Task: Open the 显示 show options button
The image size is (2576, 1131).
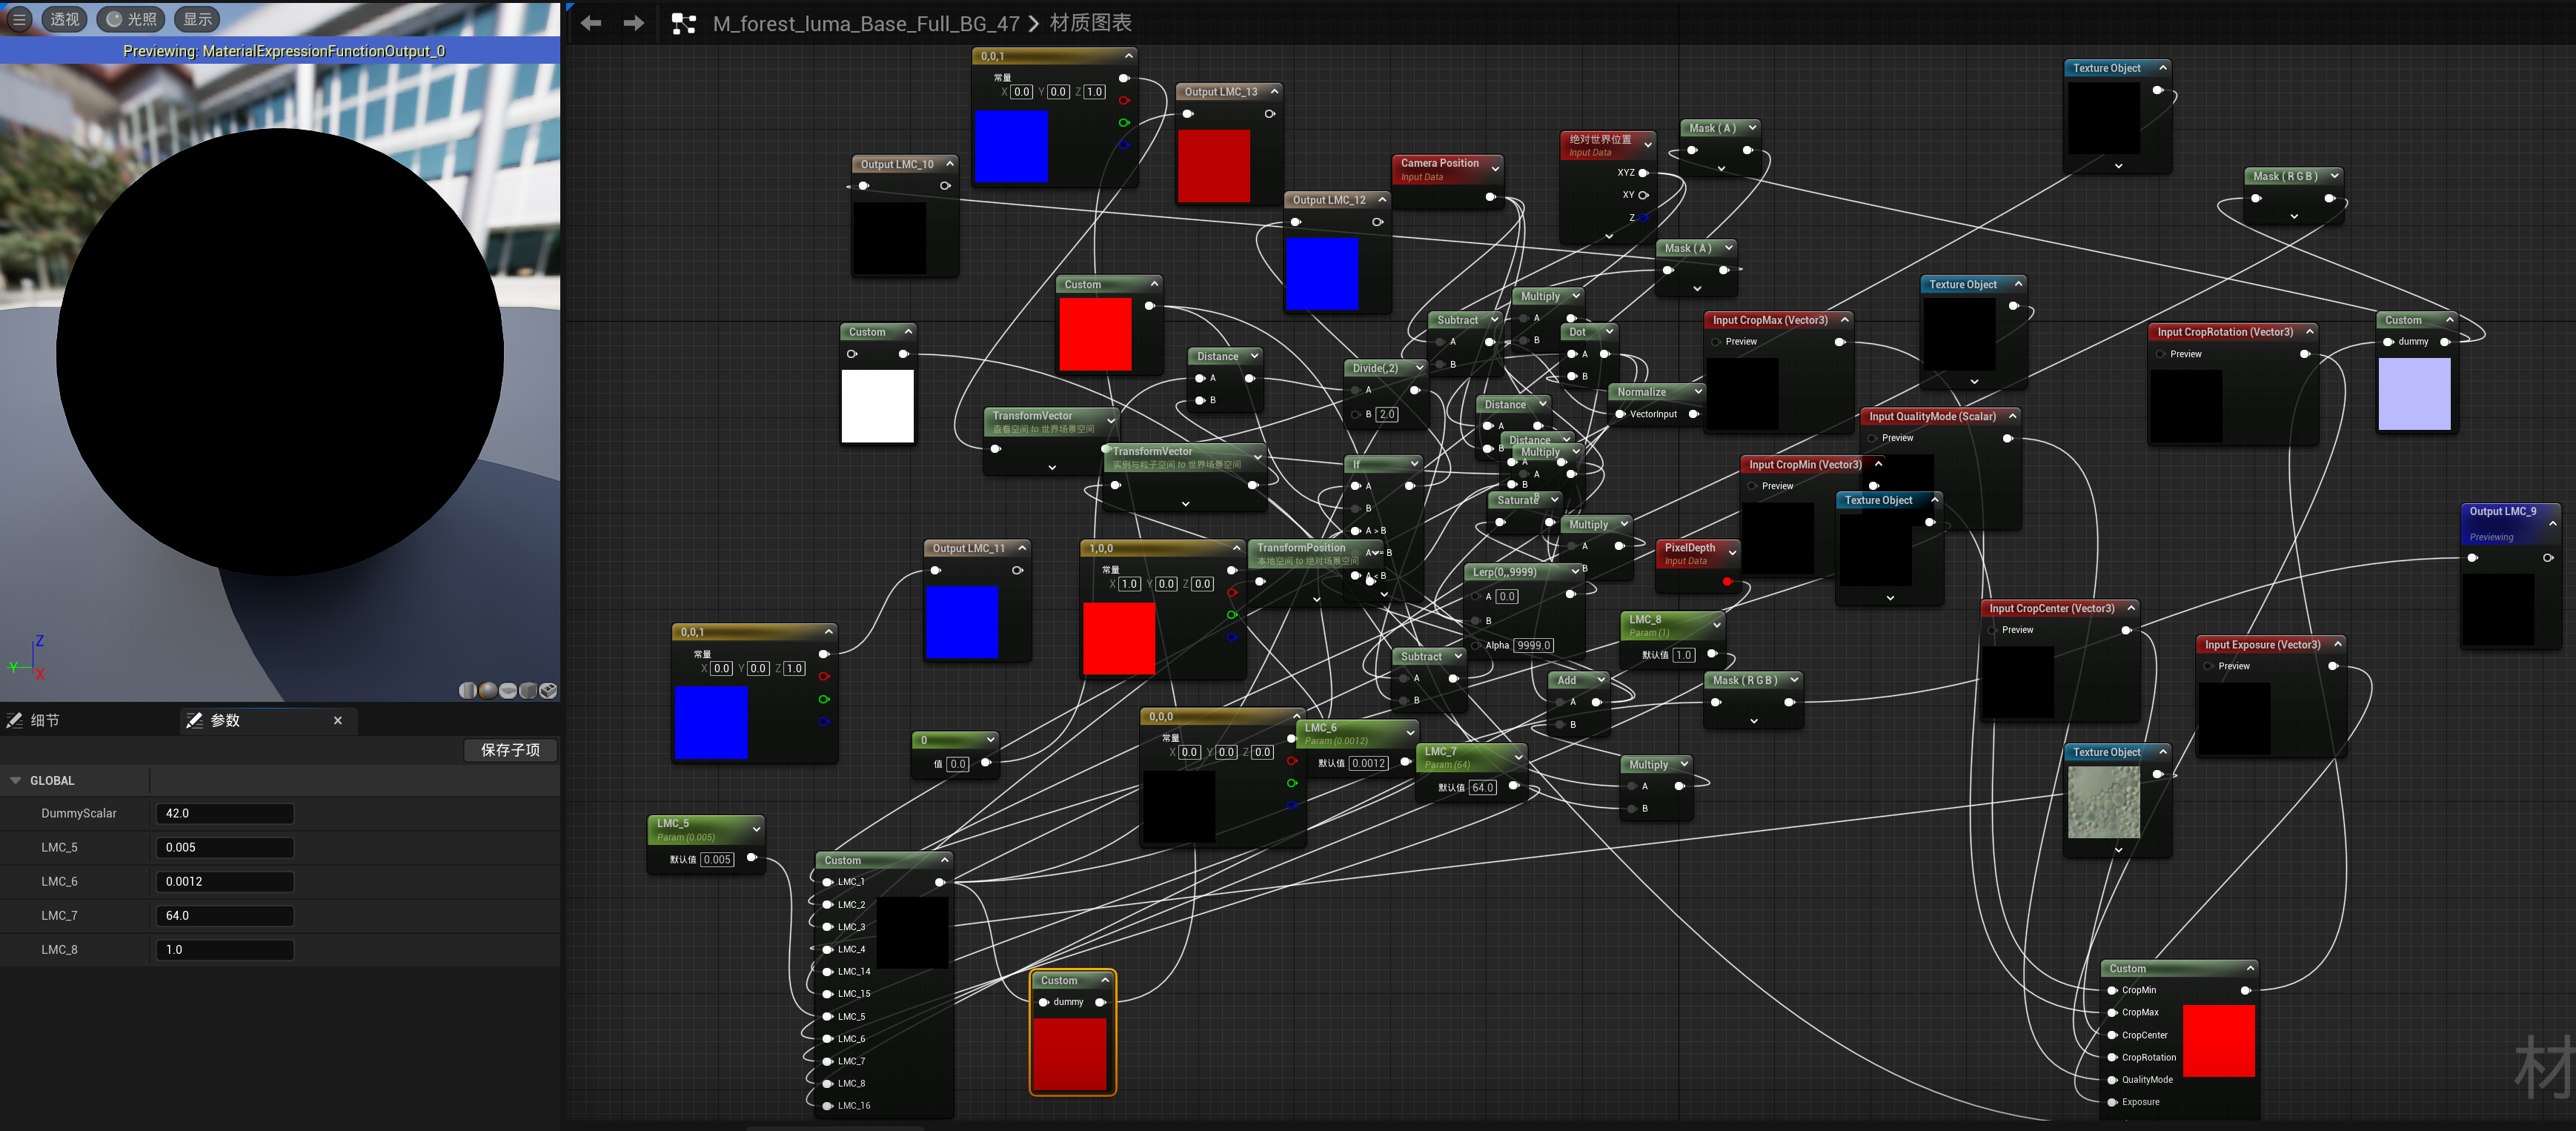Action: (197, 19)
